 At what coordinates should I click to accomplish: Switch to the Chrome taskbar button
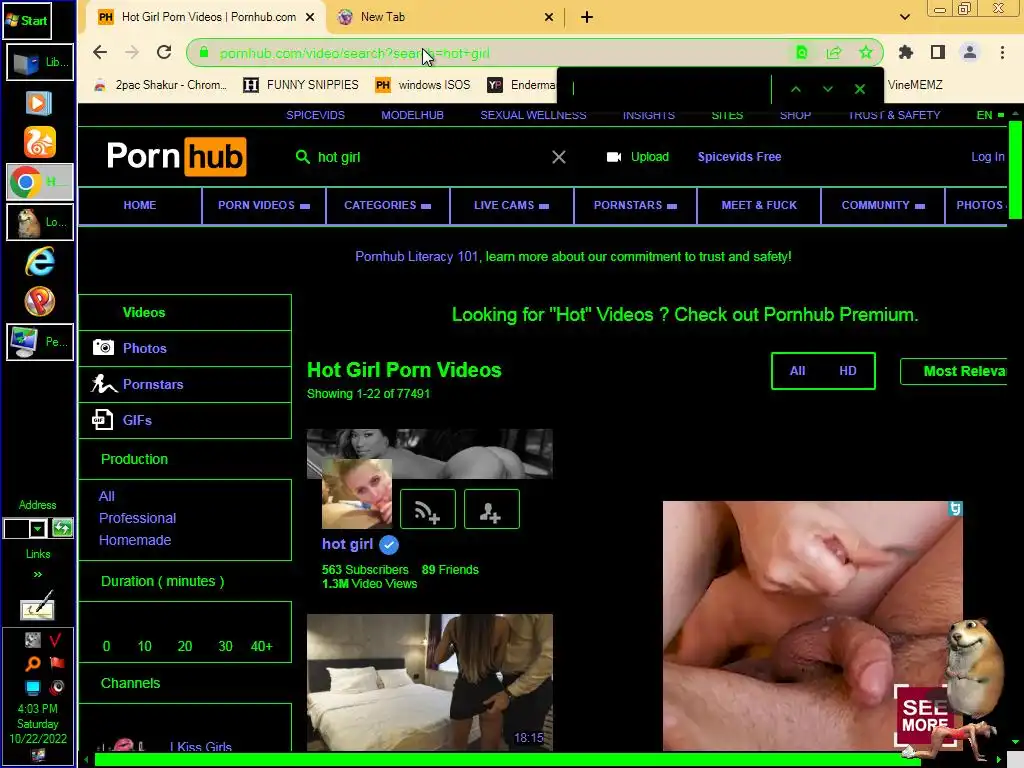[40, 182]
